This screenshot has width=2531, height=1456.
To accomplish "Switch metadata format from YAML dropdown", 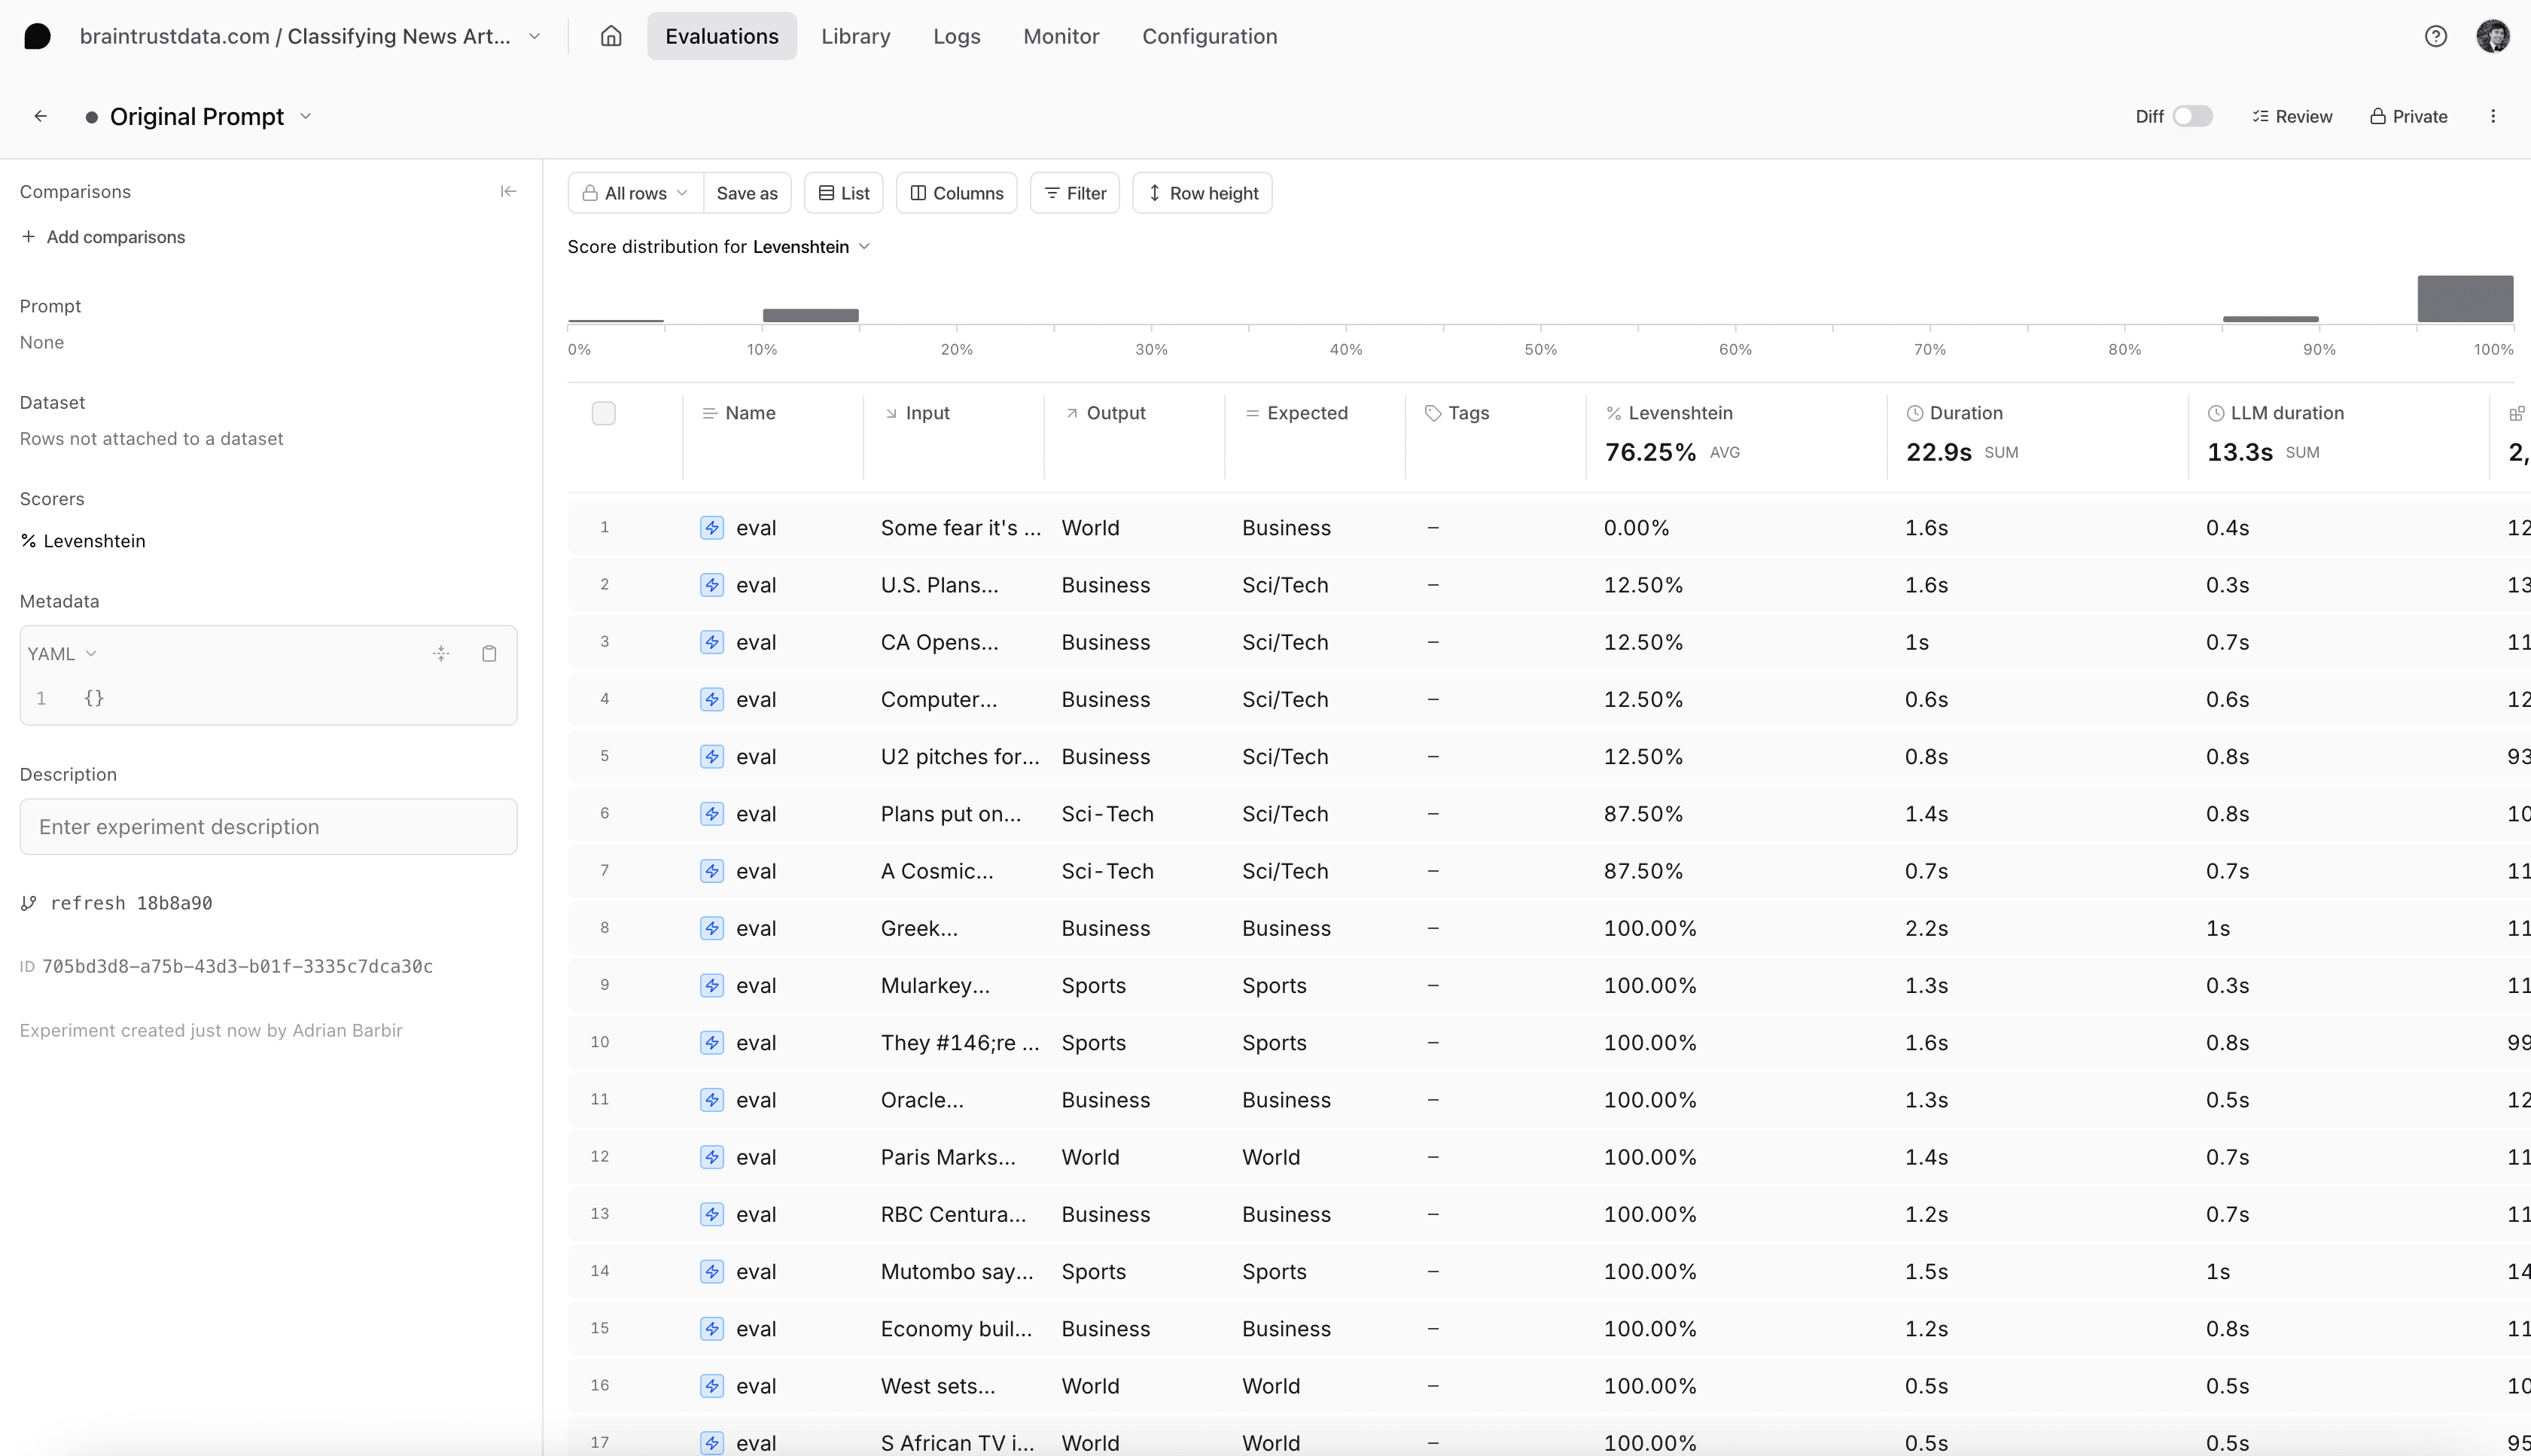I will point(61,653).
